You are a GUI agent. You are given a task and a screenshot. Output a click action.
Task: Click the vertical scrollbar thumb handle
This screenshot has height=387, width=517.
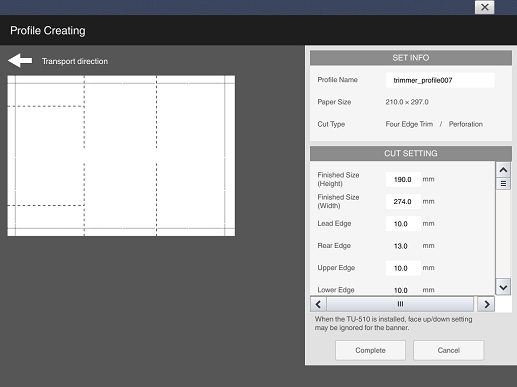[x=503, y=184]
